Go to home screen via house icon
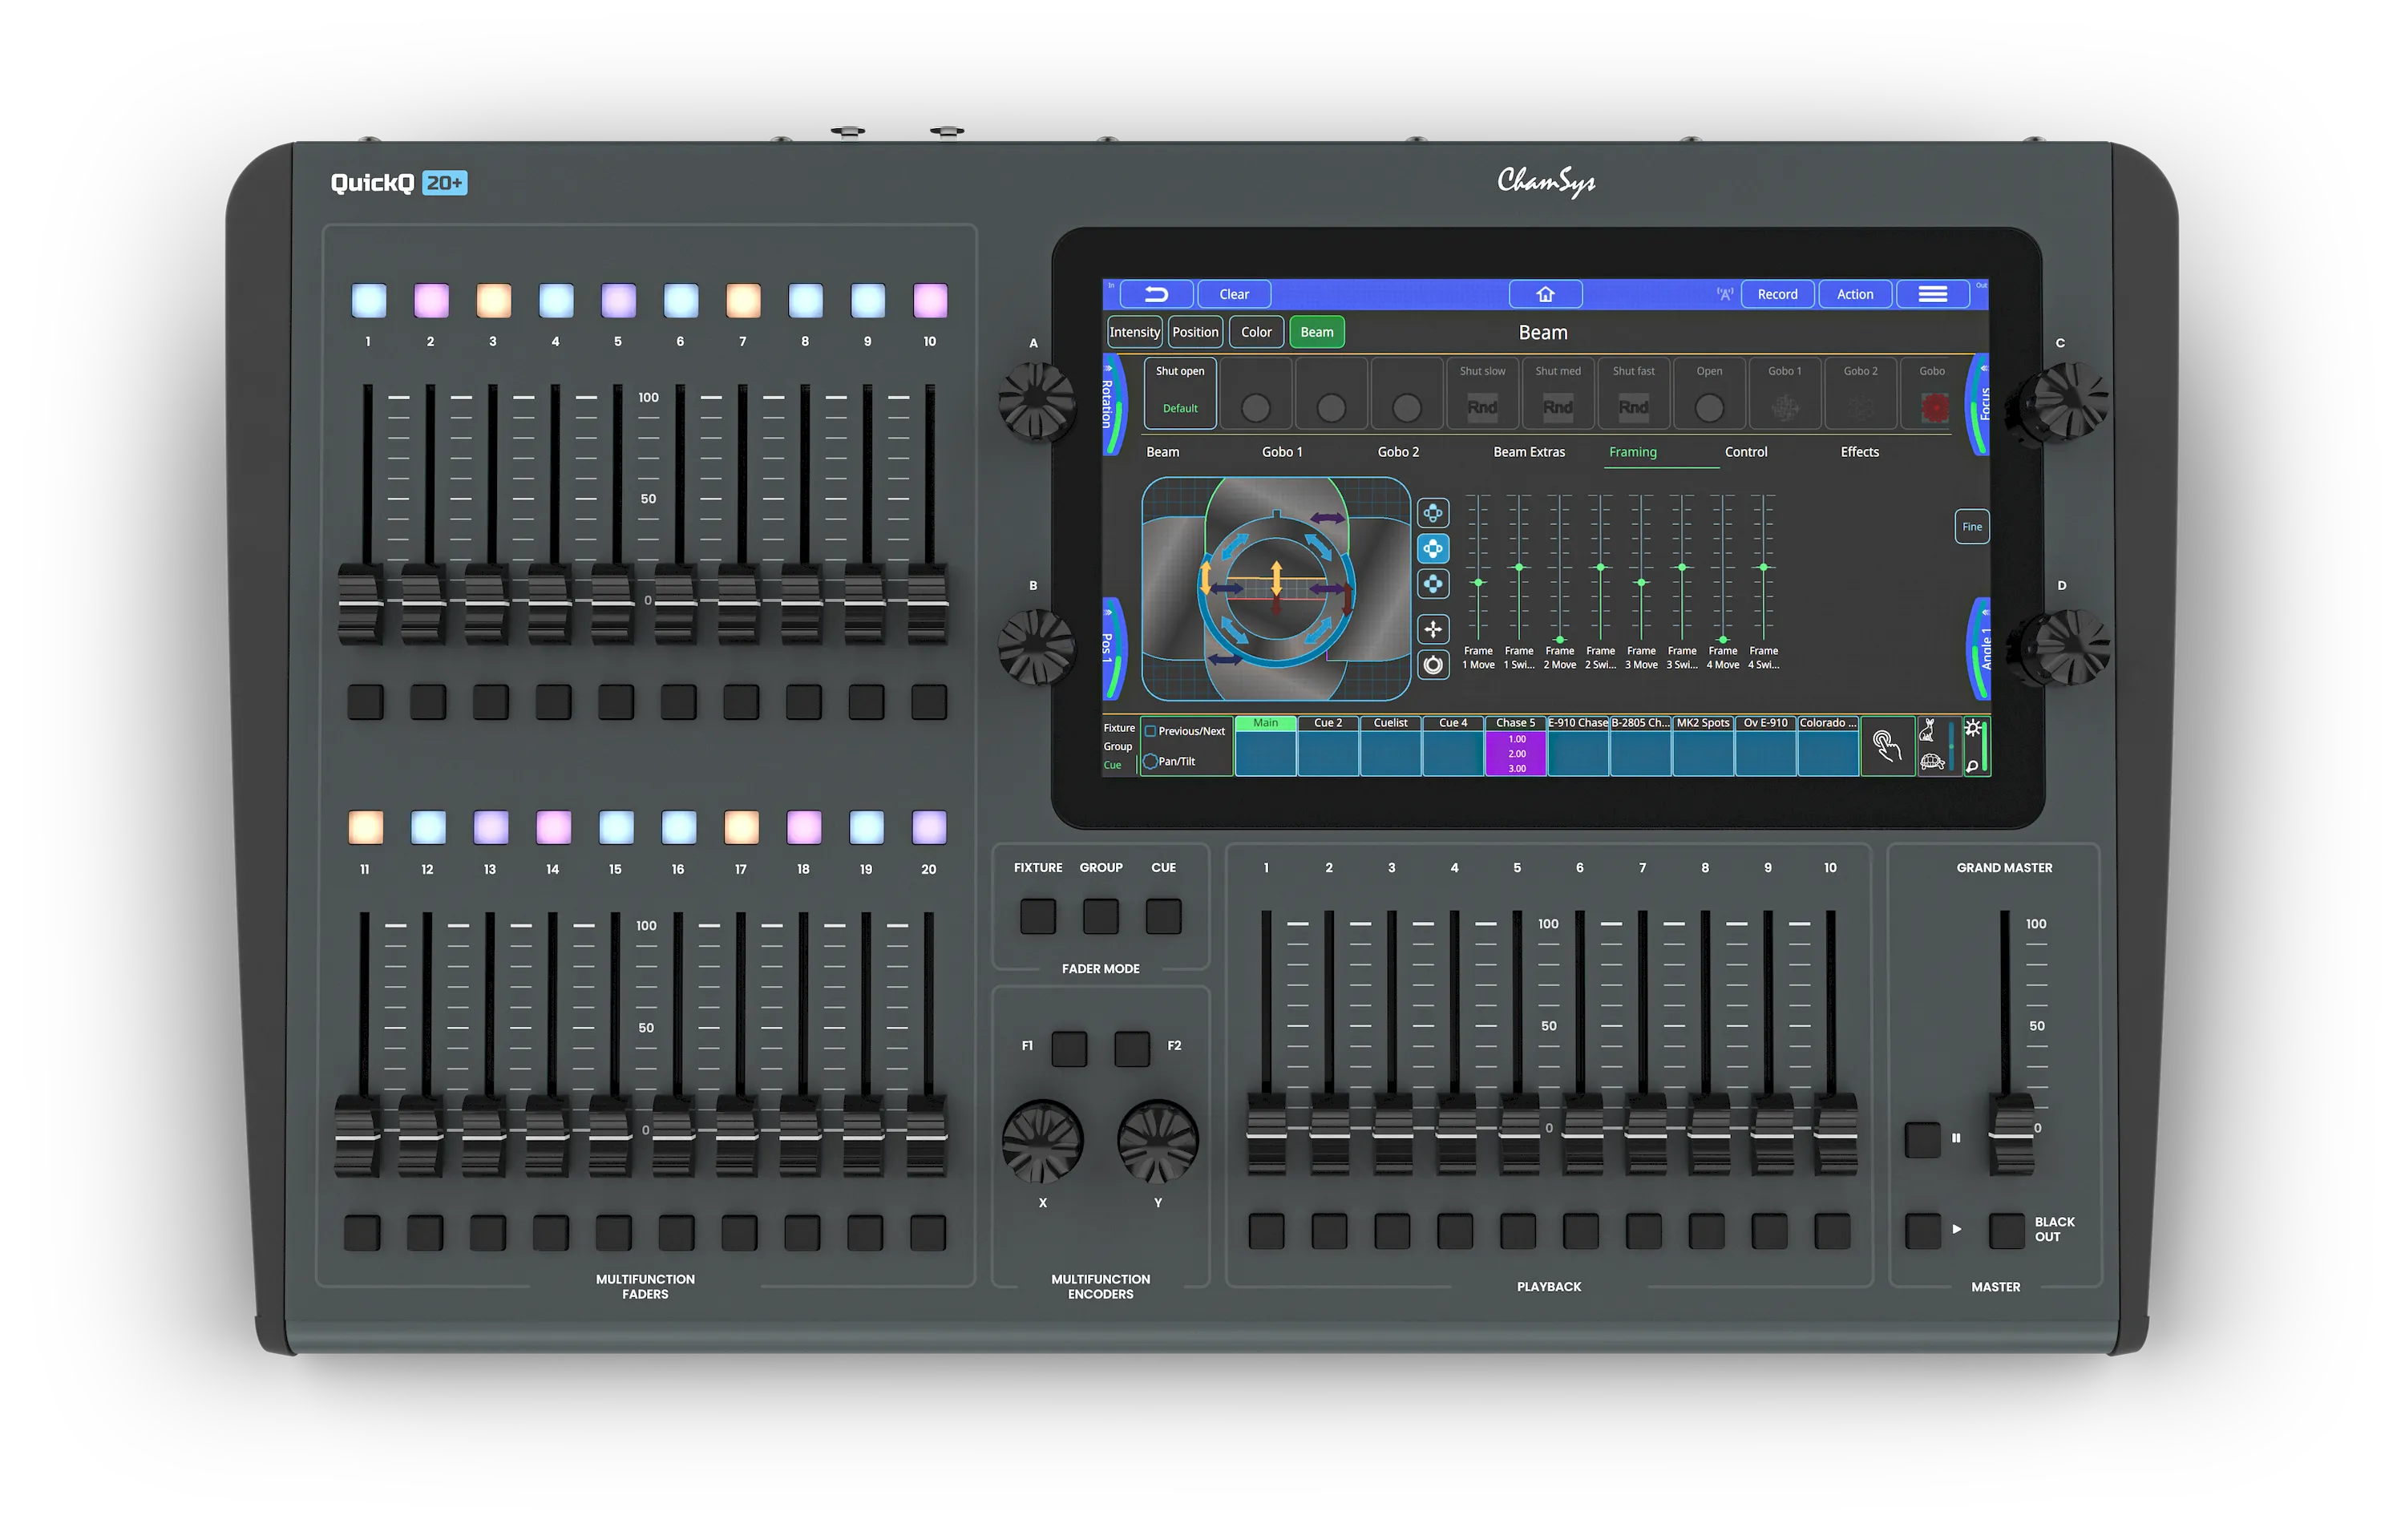The height and width of the screenshot is (1540, 2405). [x=1545, y=294]
